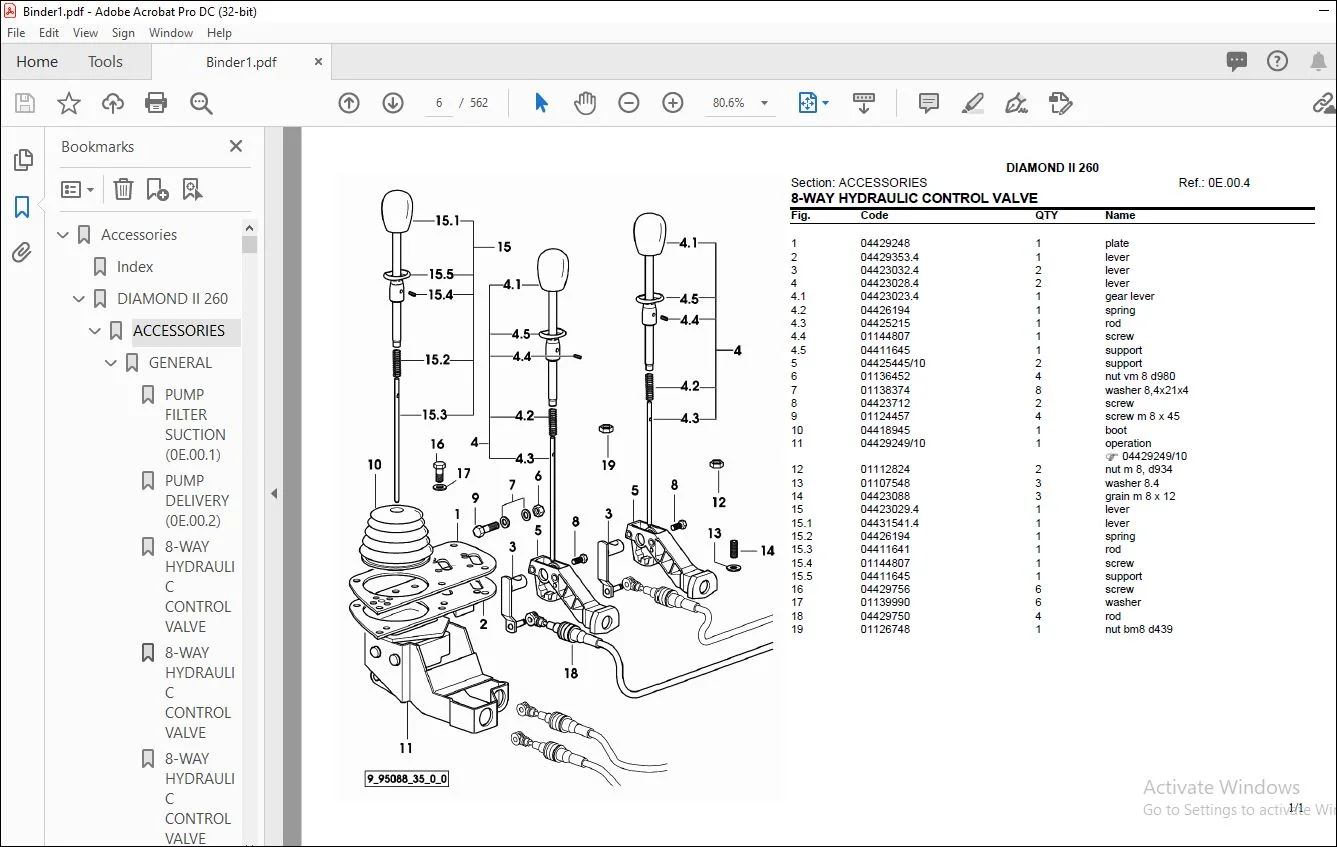Close the Binder1.pdf tab

(319, 62)
